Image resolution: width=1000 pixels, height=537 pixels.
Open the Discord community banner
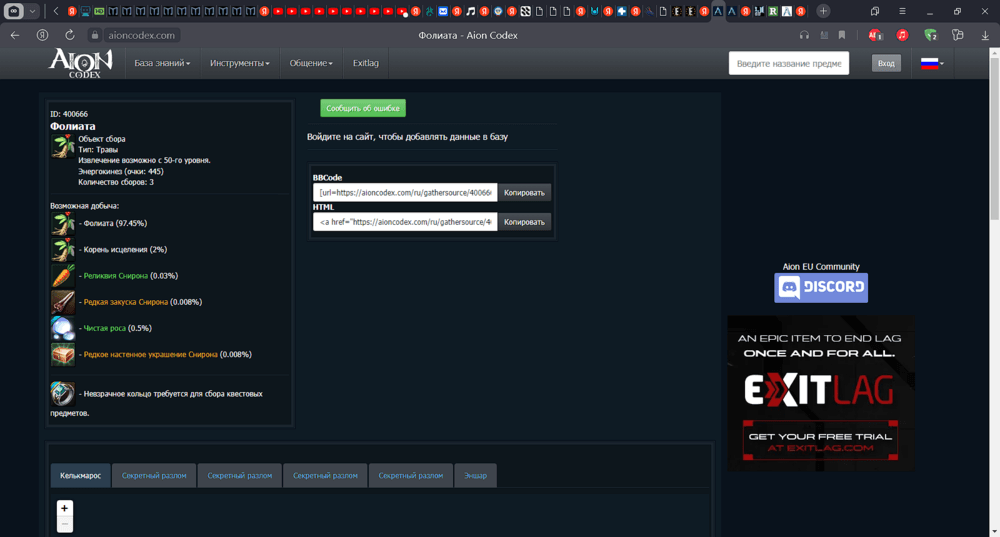(x=821, y=288)
